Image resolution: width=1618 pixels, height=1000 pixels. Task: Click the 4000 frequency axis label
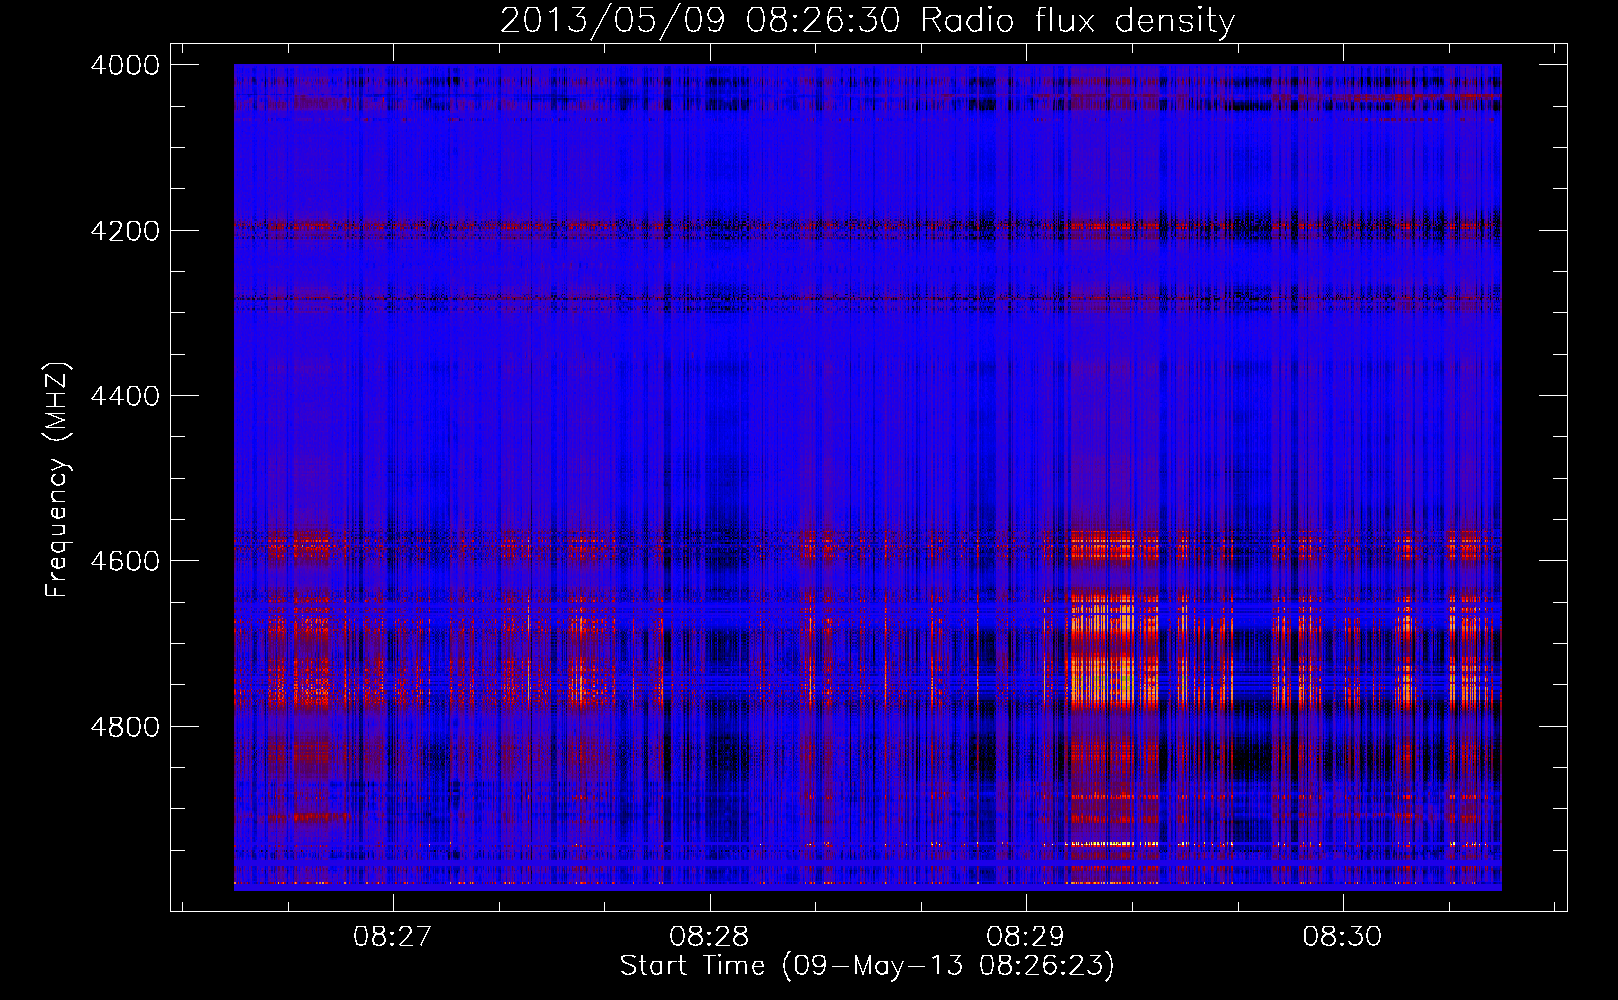[125, 65]
